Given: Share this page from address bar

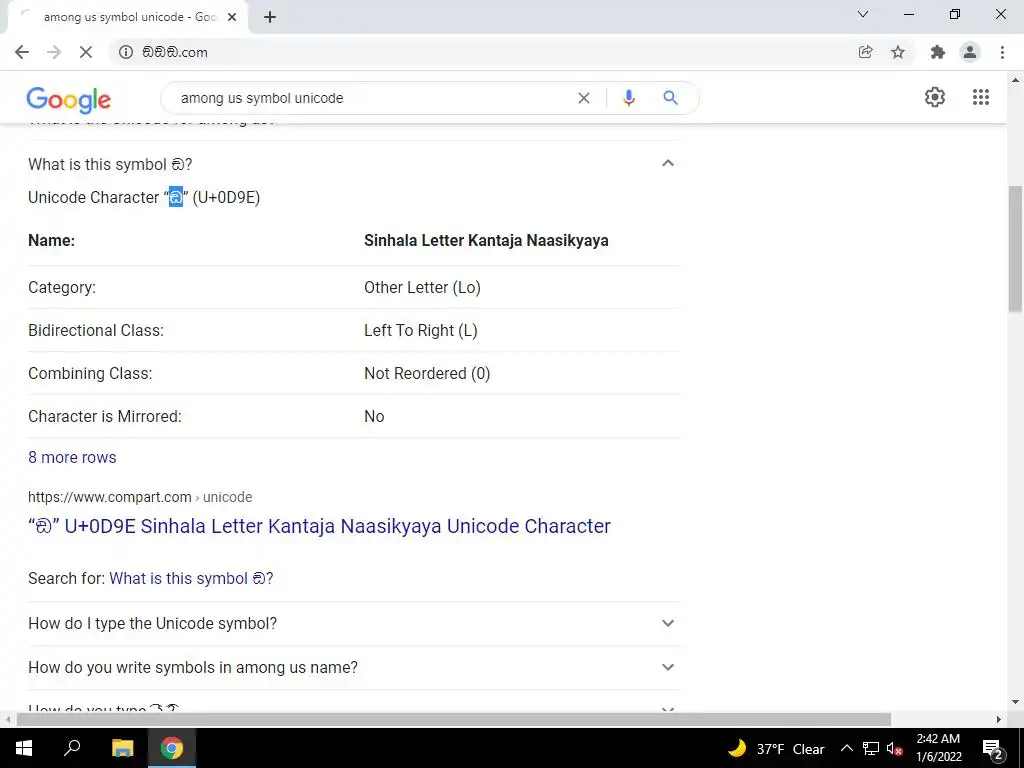Looking at the screenshot, I should (865, 52).
